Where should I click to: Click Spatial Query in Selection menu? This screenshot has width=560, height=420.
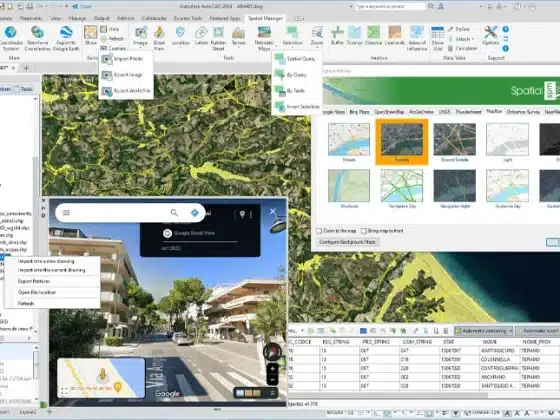click(296, 59)
